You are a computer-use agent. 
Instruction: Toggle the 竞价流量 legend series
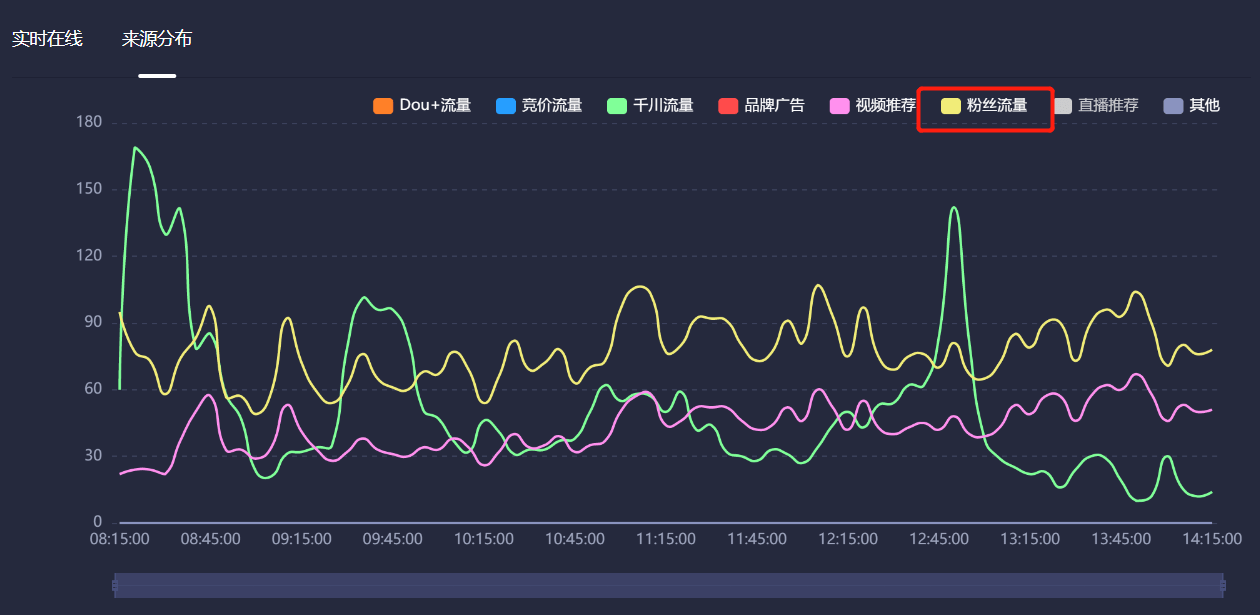pyautogui.click(x=539, y=105)
